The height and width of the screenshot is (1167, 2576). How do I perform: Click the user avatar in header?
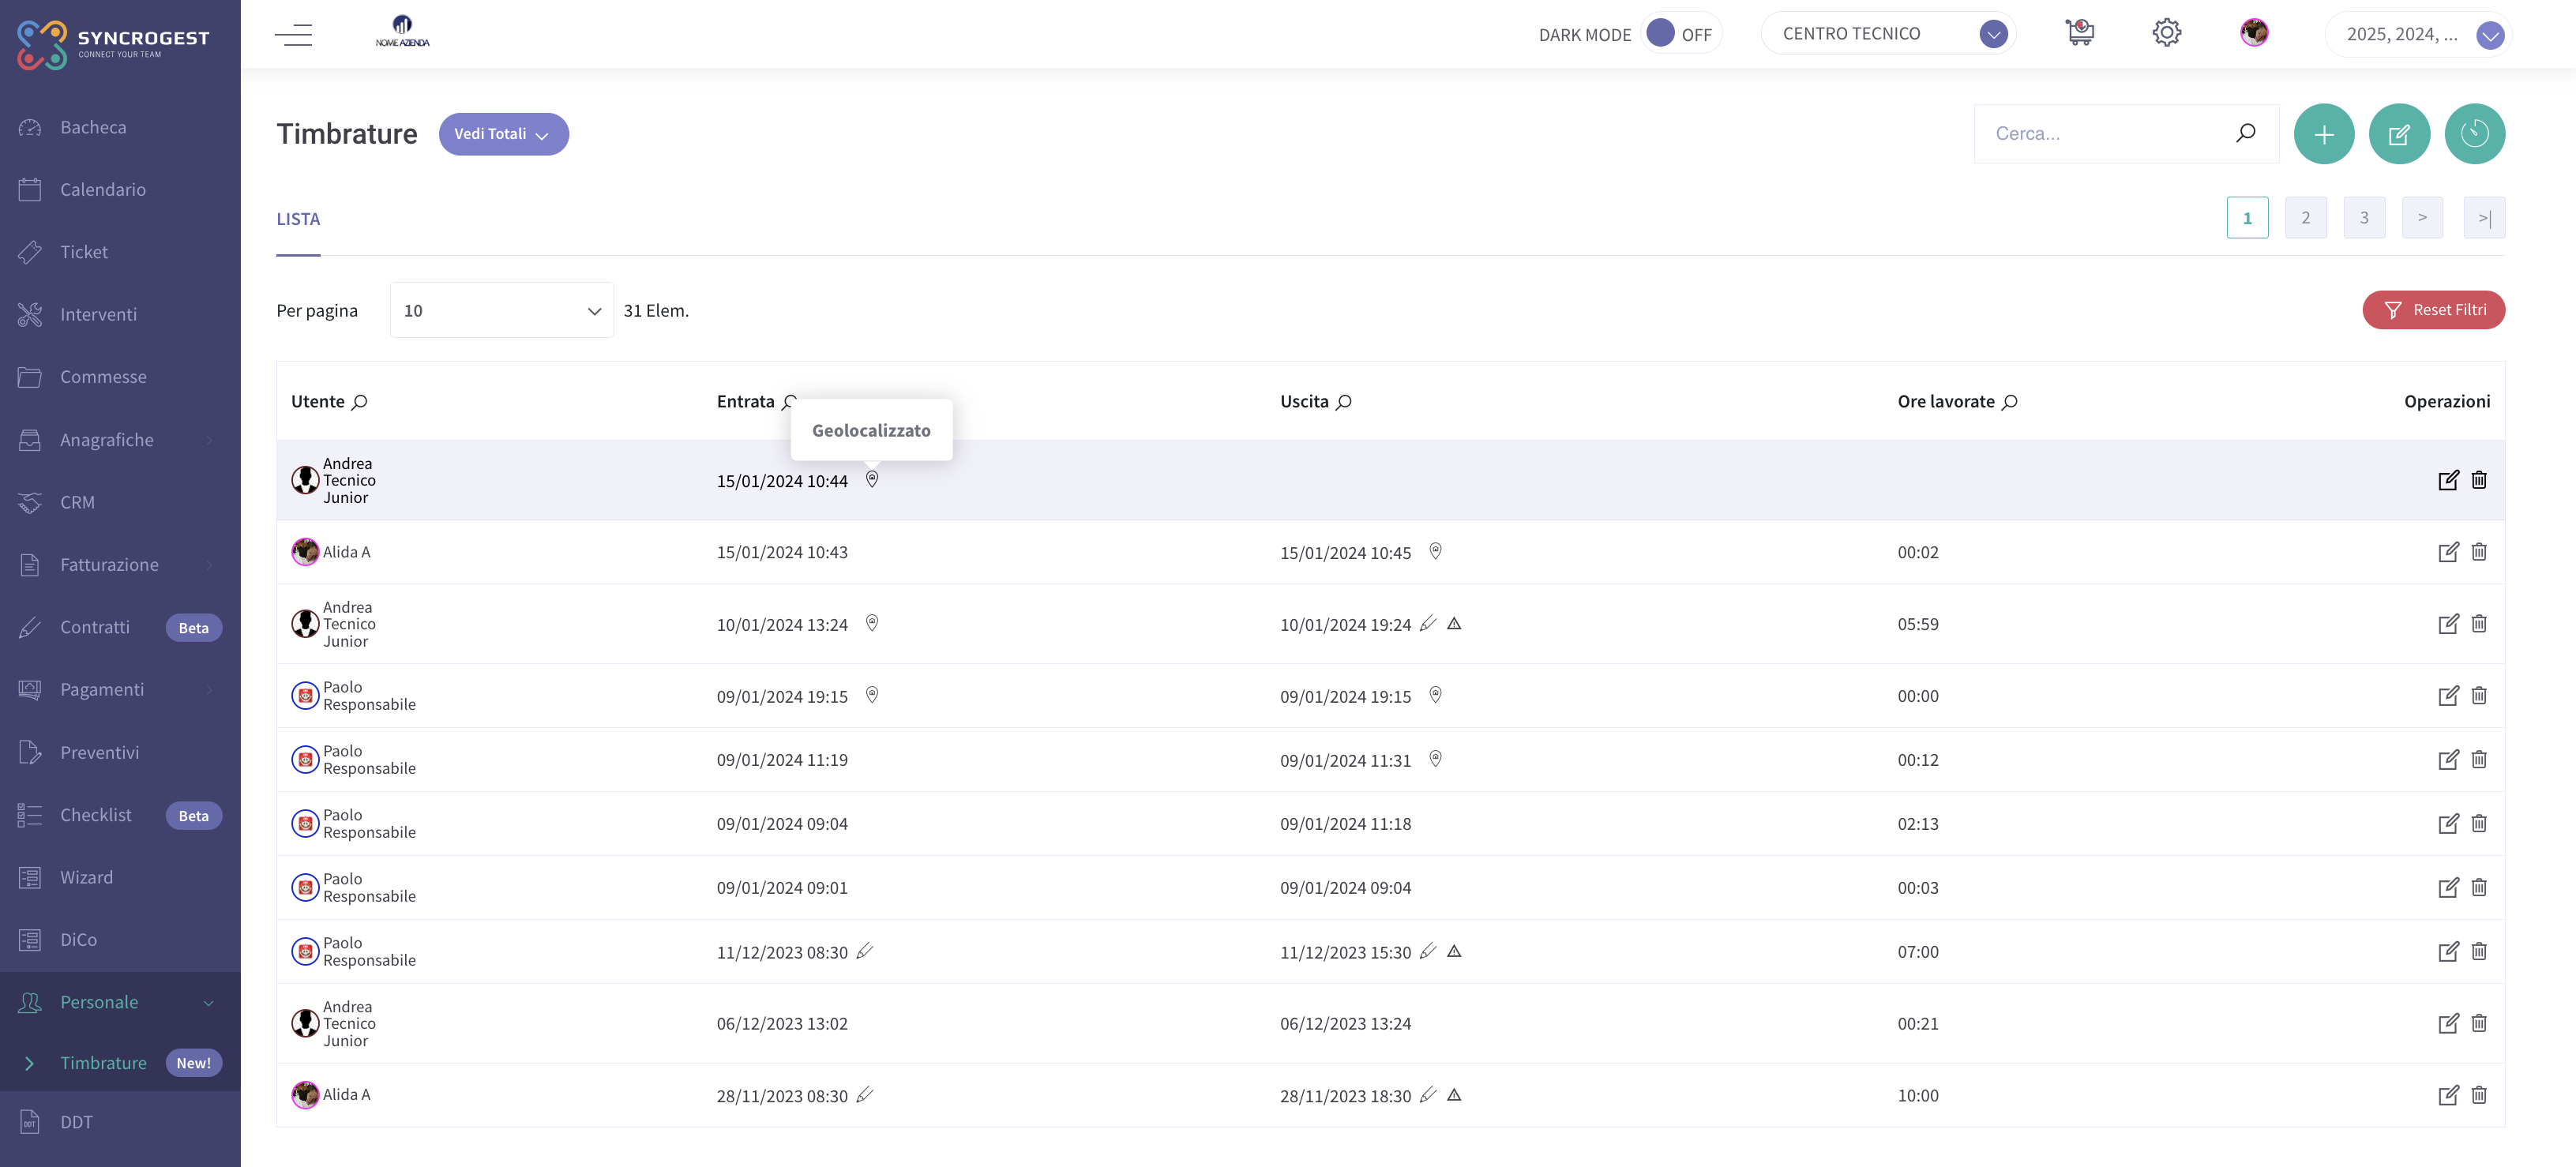click(x=2254, y=33)
